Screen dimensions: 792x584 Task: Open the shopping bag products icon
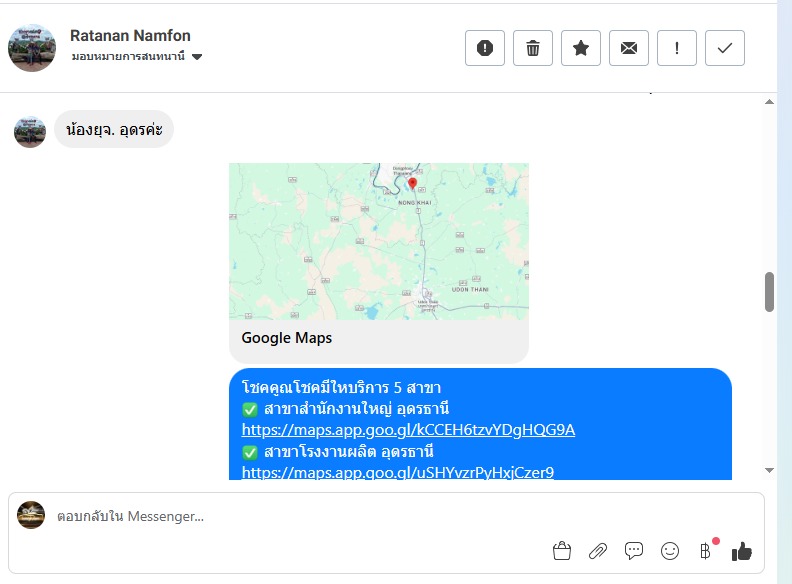pos(562,551)
